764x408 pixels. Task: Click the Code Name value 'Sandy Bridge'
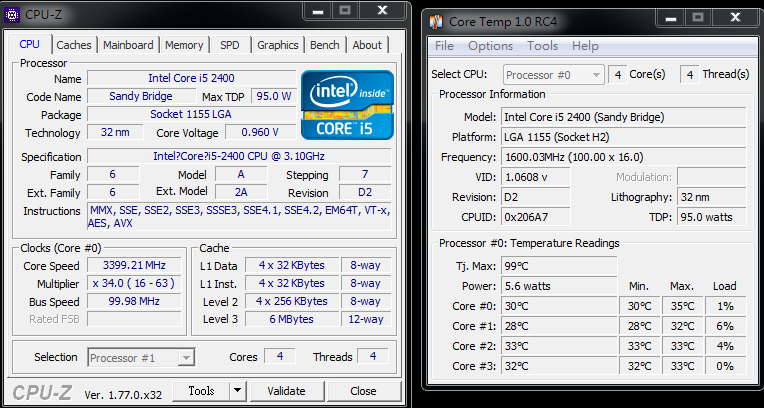[141, 97]
